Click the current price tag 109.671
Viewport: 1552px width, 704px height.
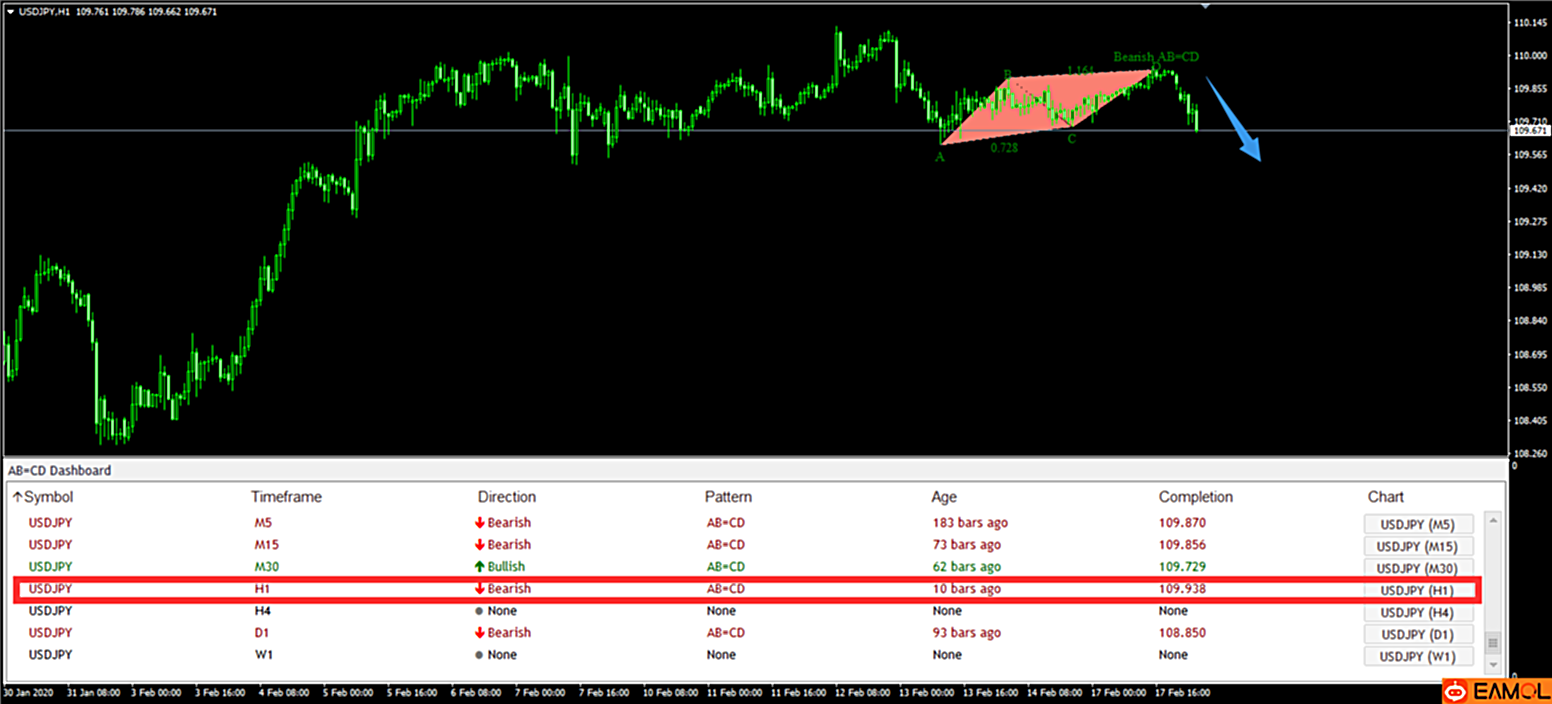(1529, 131)
